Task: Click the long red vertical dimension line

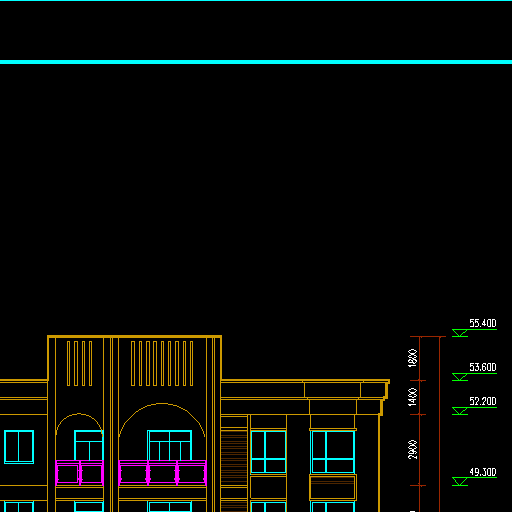Action: [440, 424]
